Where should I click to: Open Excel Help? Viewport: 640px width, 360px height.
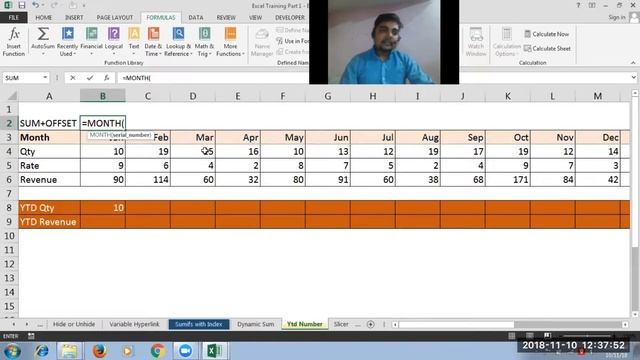[x=578, y=5]
